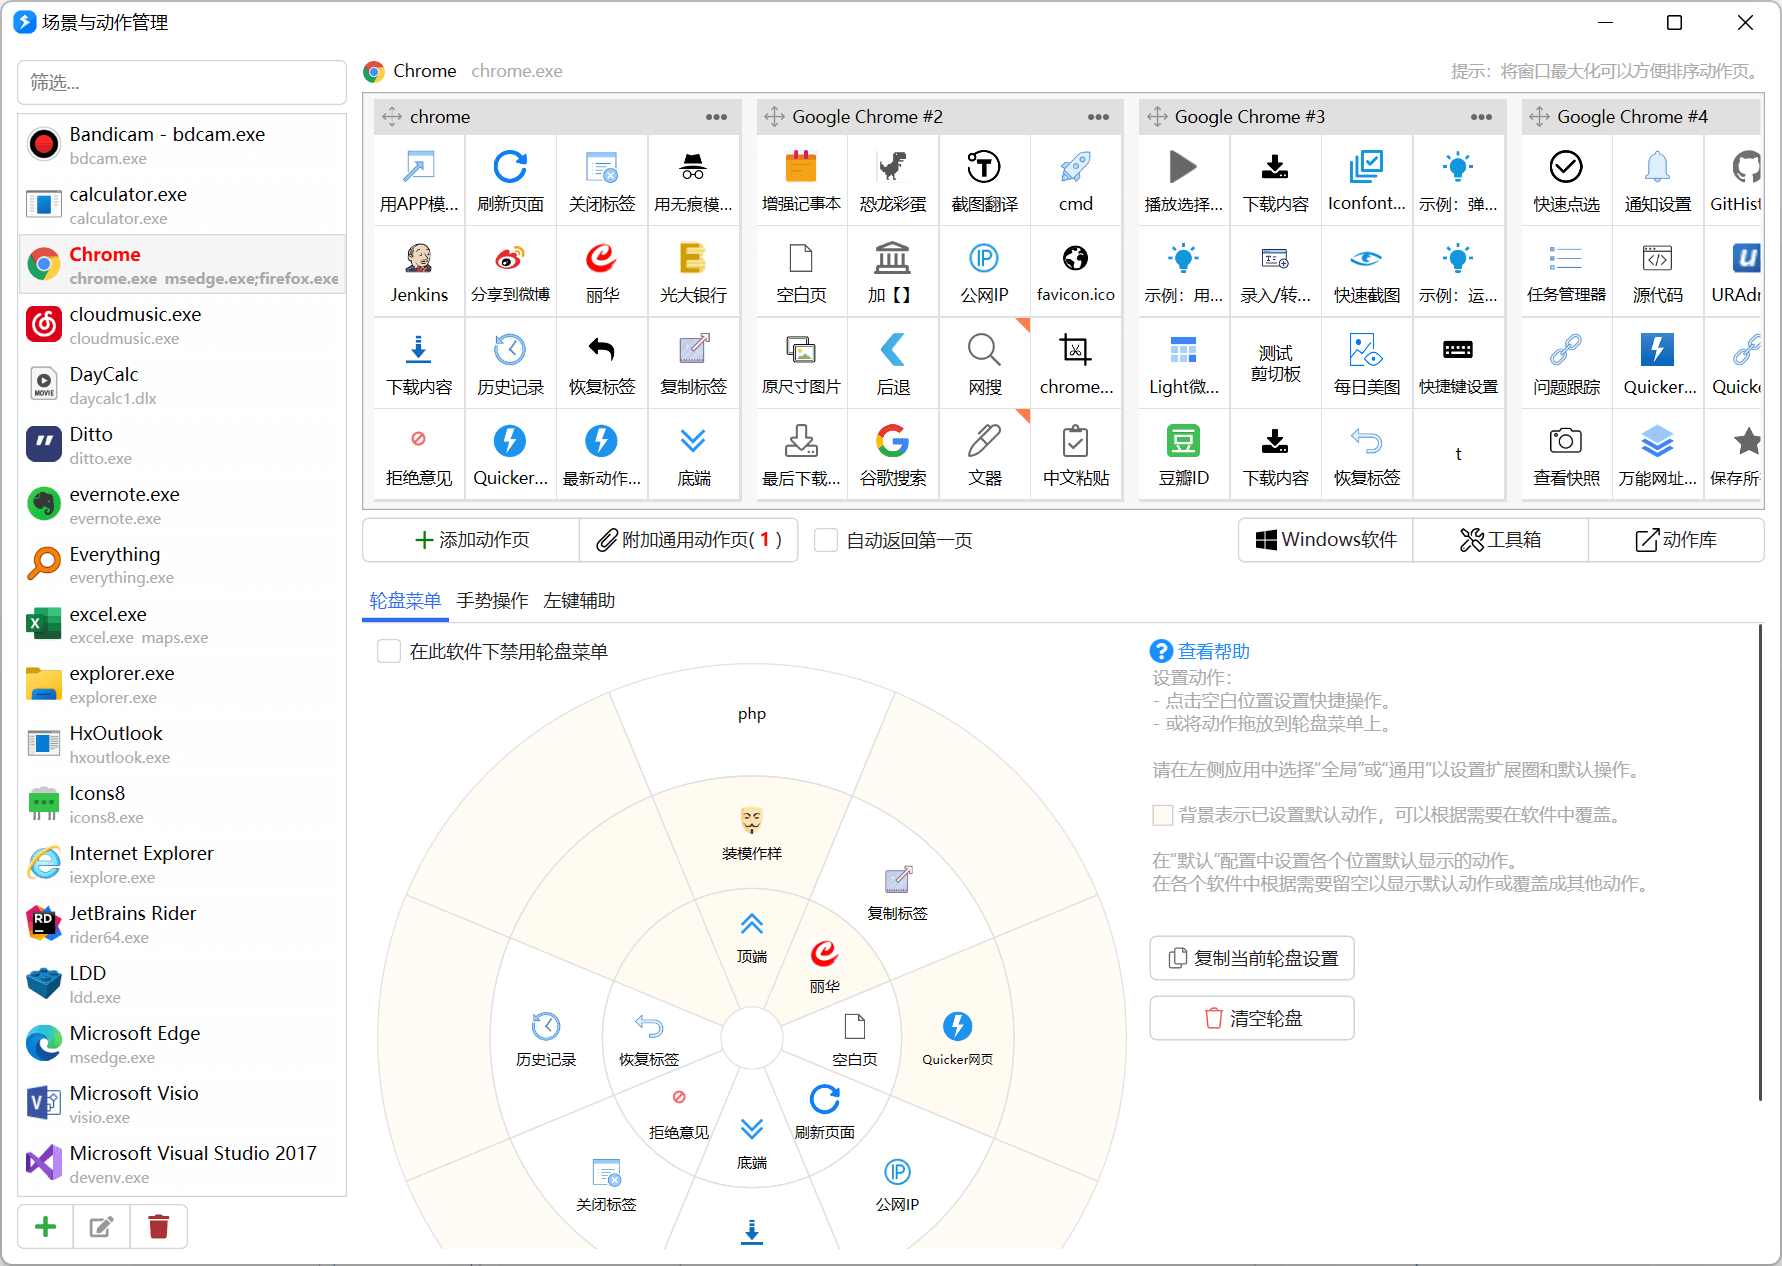The width and height of the screenshot is (1782, 1266).
Task: Click the 装模作样 mask in wheel menu
Action: [x=752, y=833]
